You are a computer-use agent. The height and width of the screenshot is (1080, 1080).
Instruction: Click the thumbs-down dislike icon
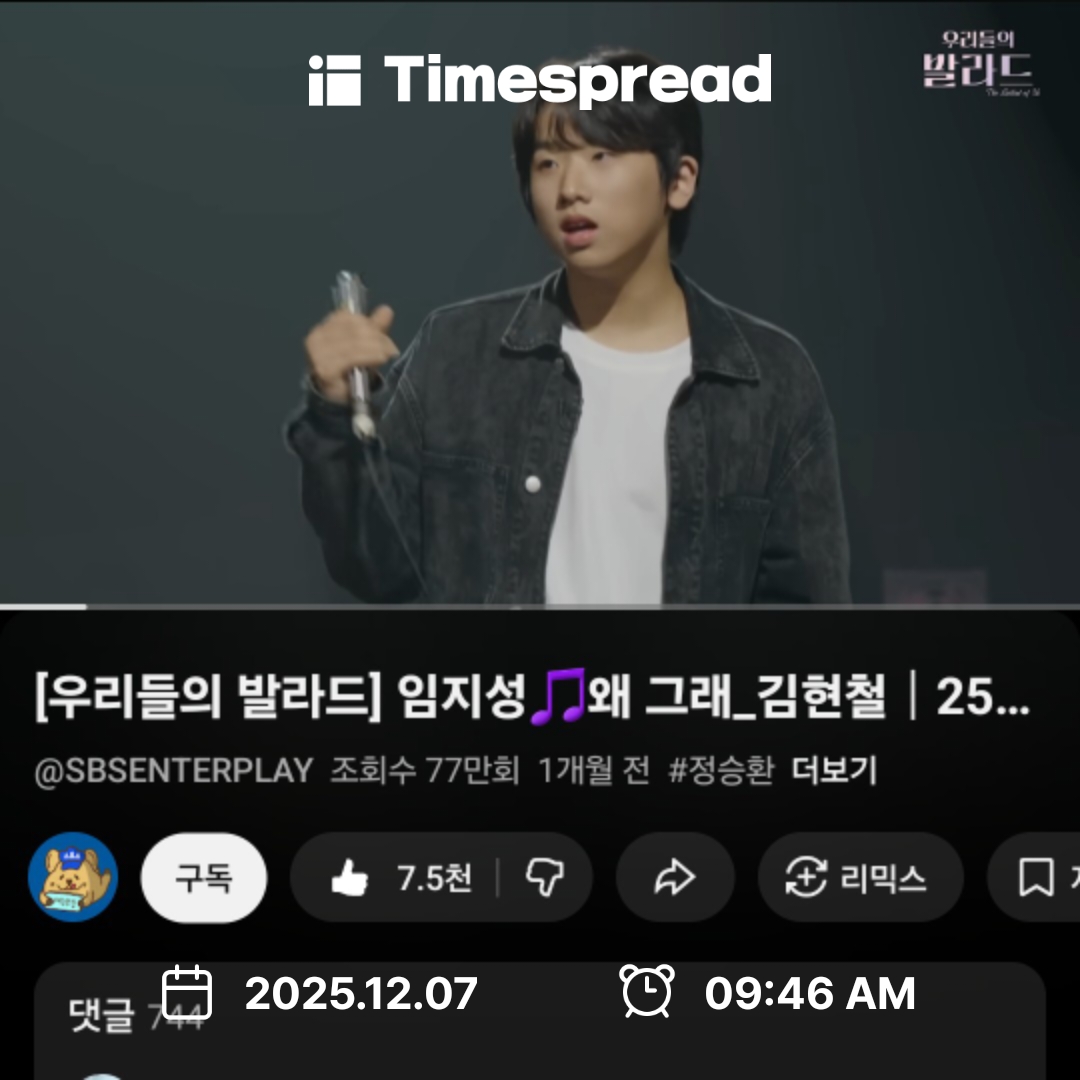545,878
